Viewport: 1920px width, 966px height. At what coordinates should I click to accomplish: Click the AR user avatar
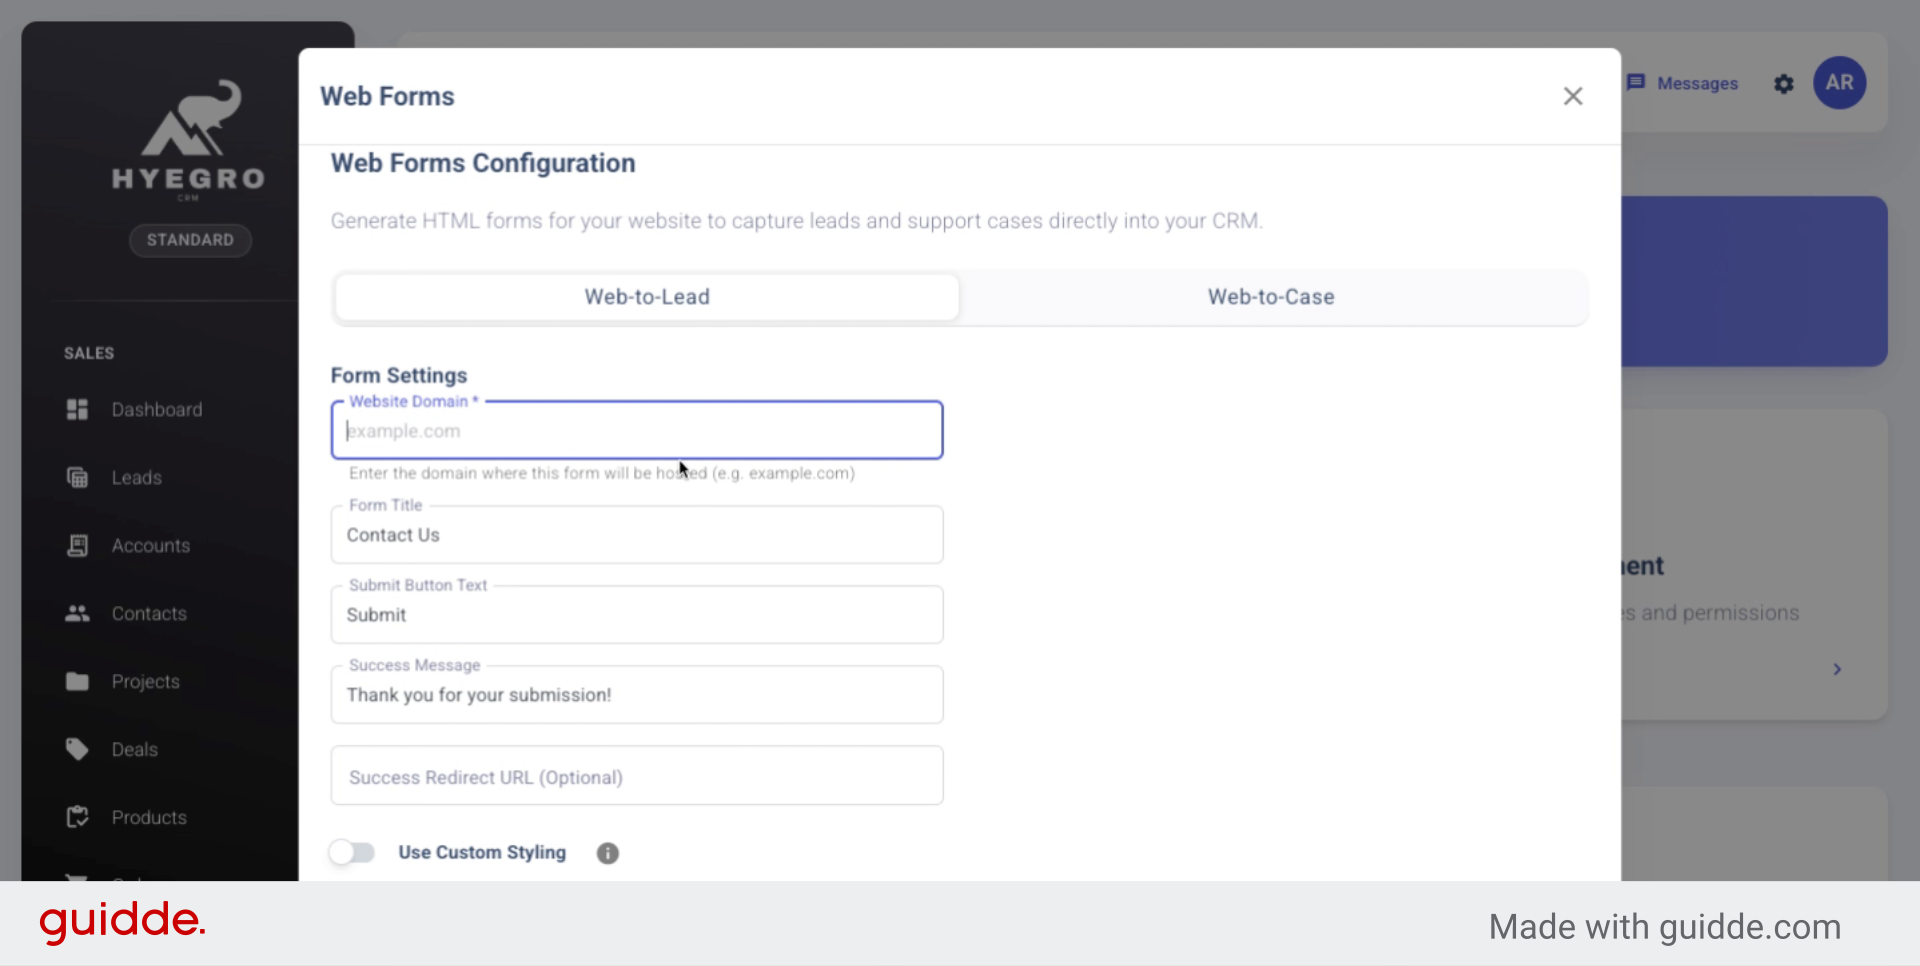(1839, 83)
